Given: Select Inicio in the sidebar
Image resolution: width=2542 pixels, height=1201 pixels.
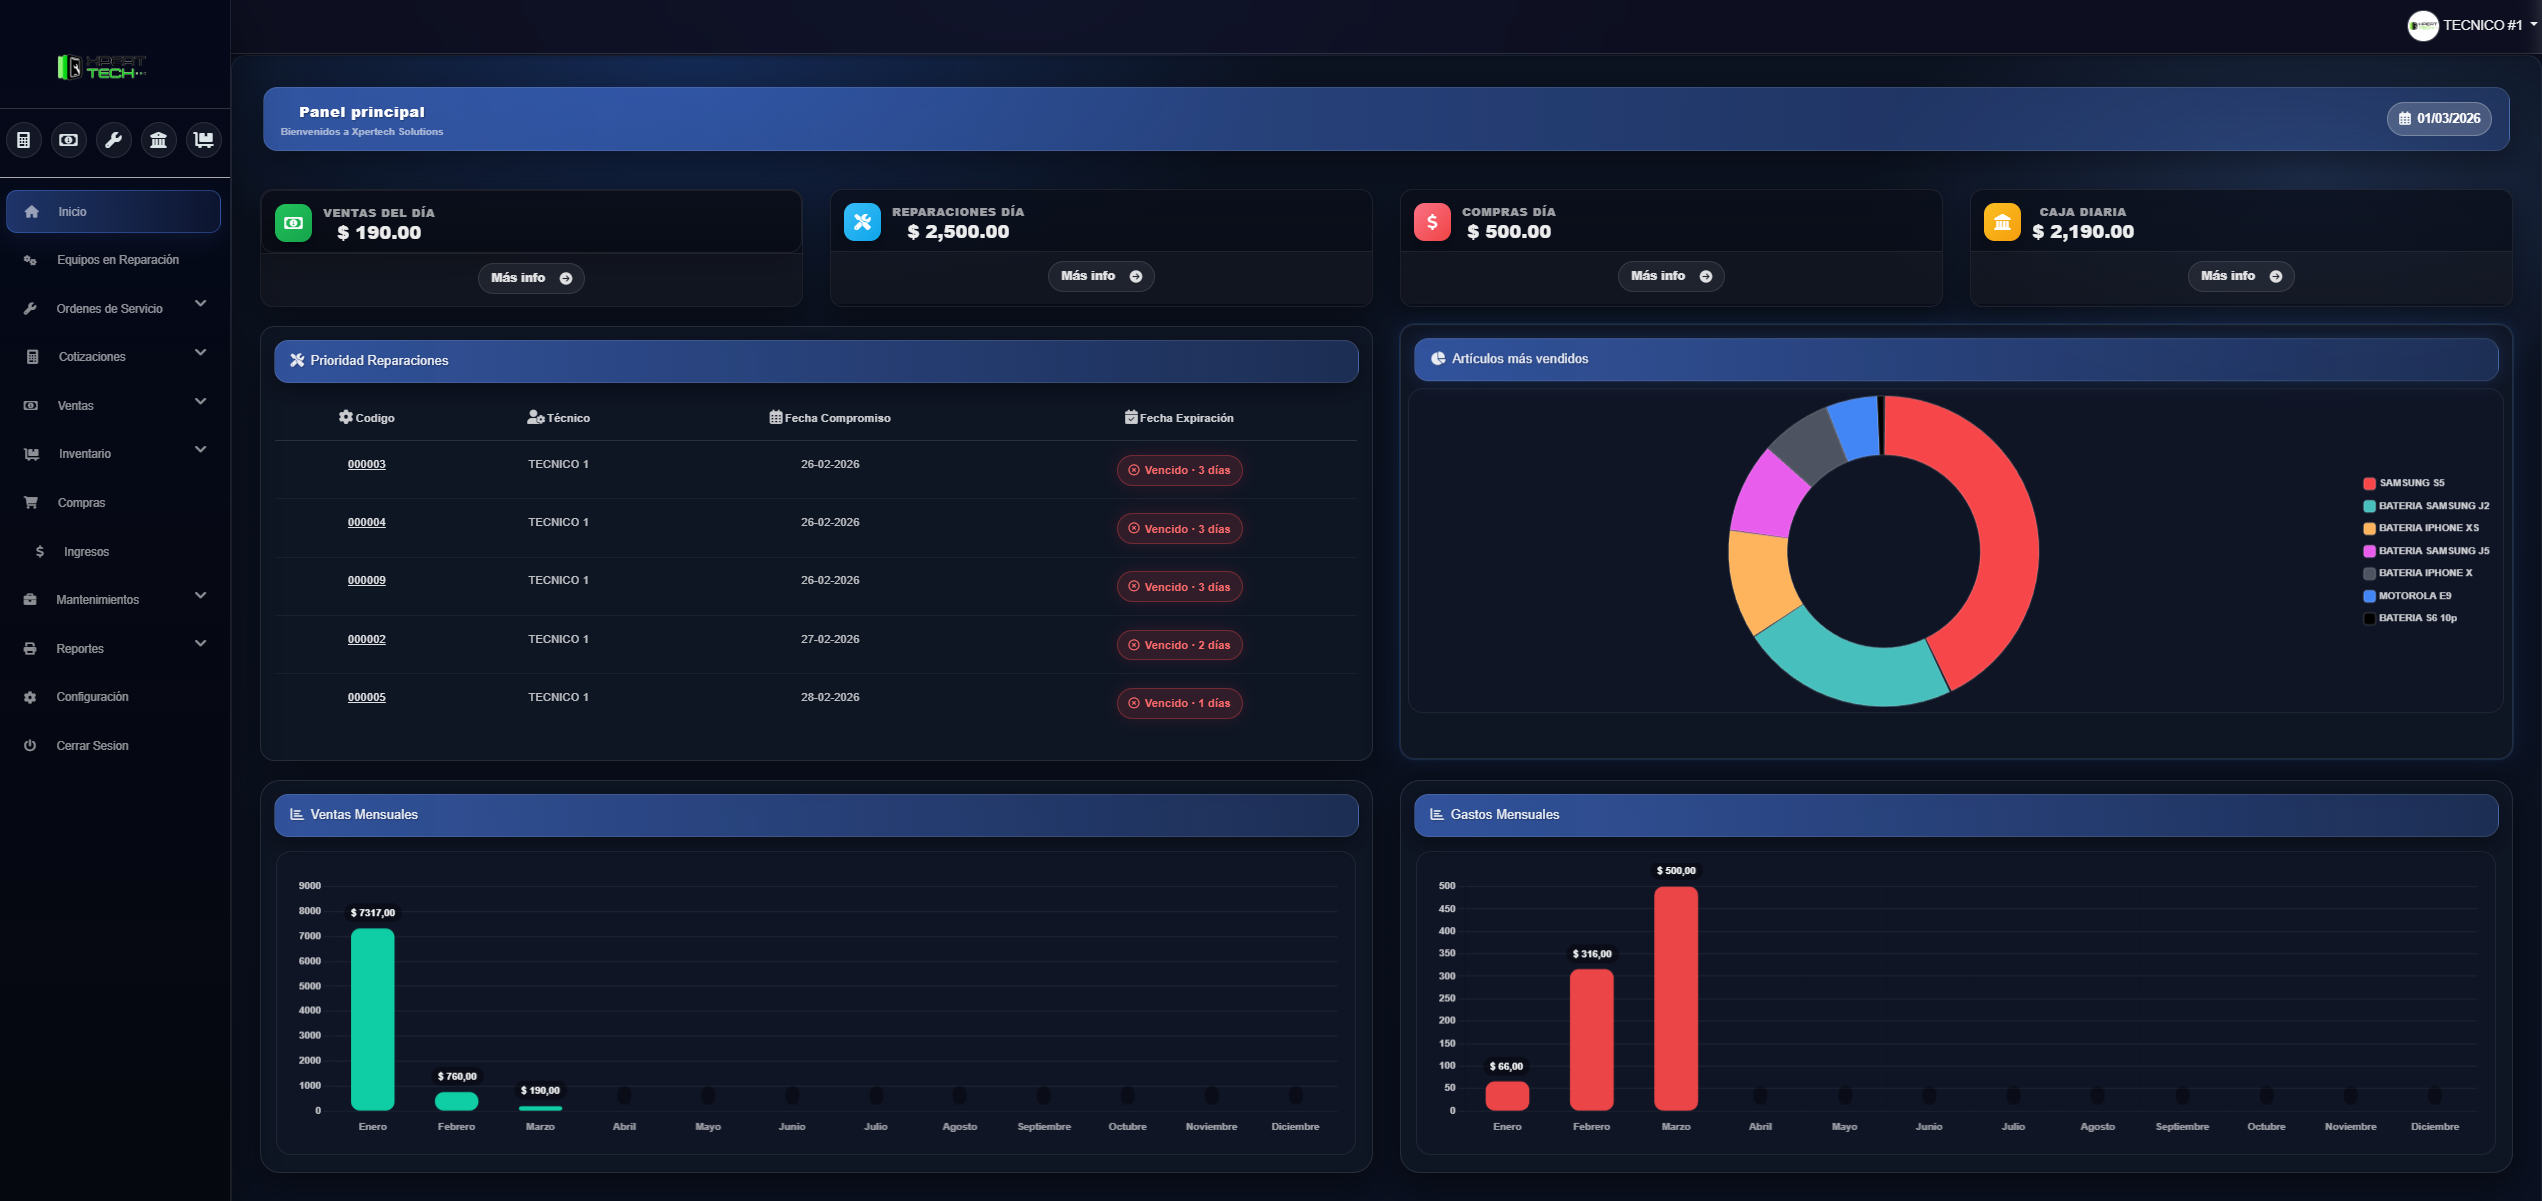Looking at the screenshot, I should 71,211.
